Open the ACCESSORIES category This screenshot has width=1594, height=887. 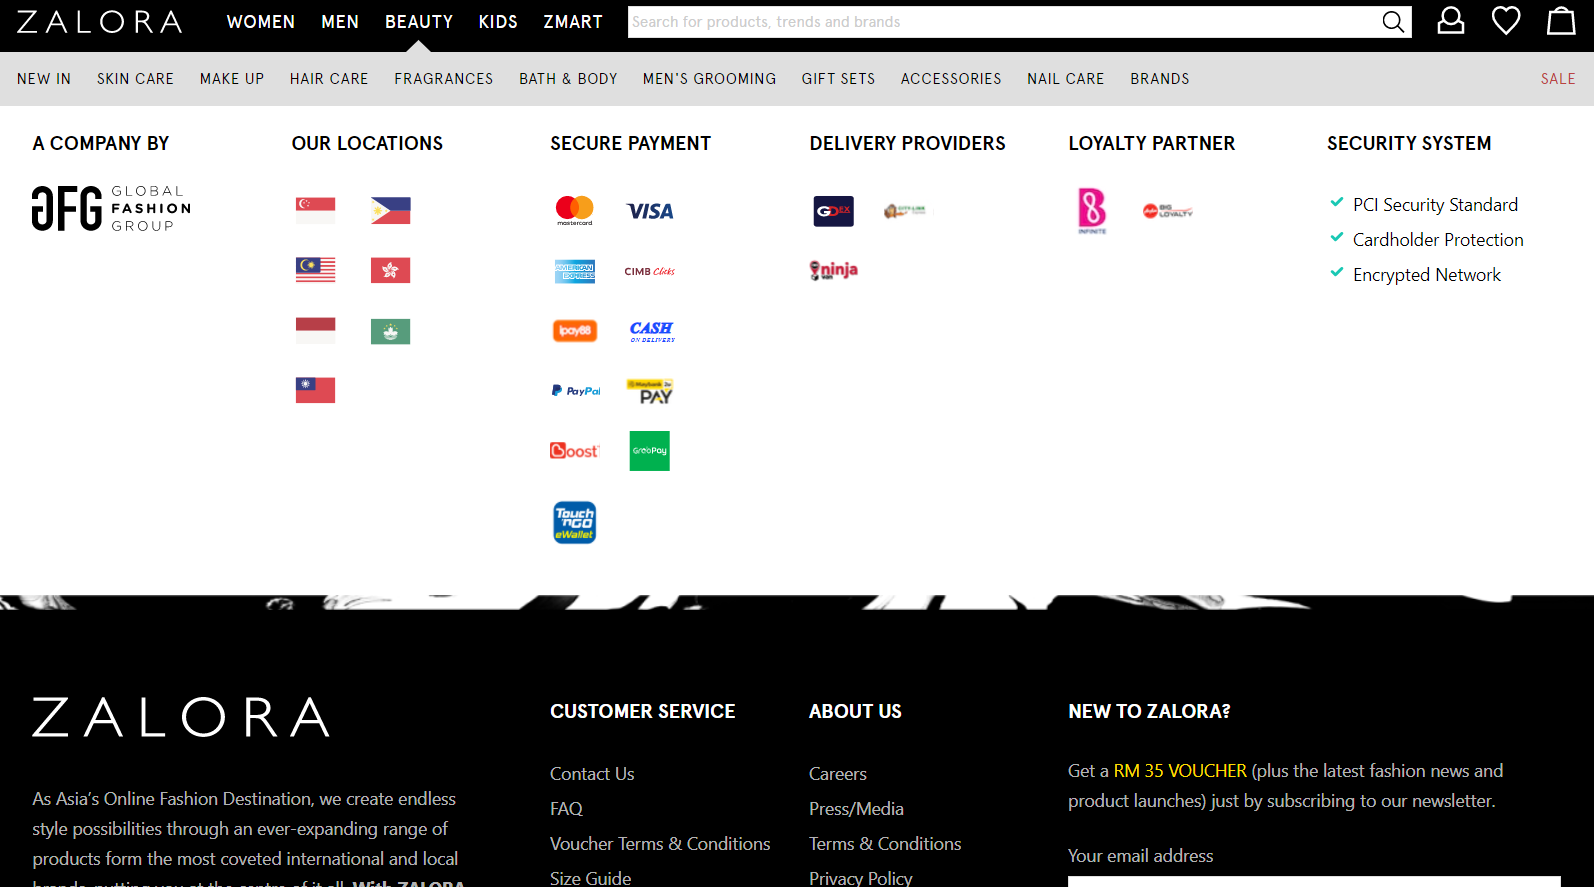[x=951, y=79]
